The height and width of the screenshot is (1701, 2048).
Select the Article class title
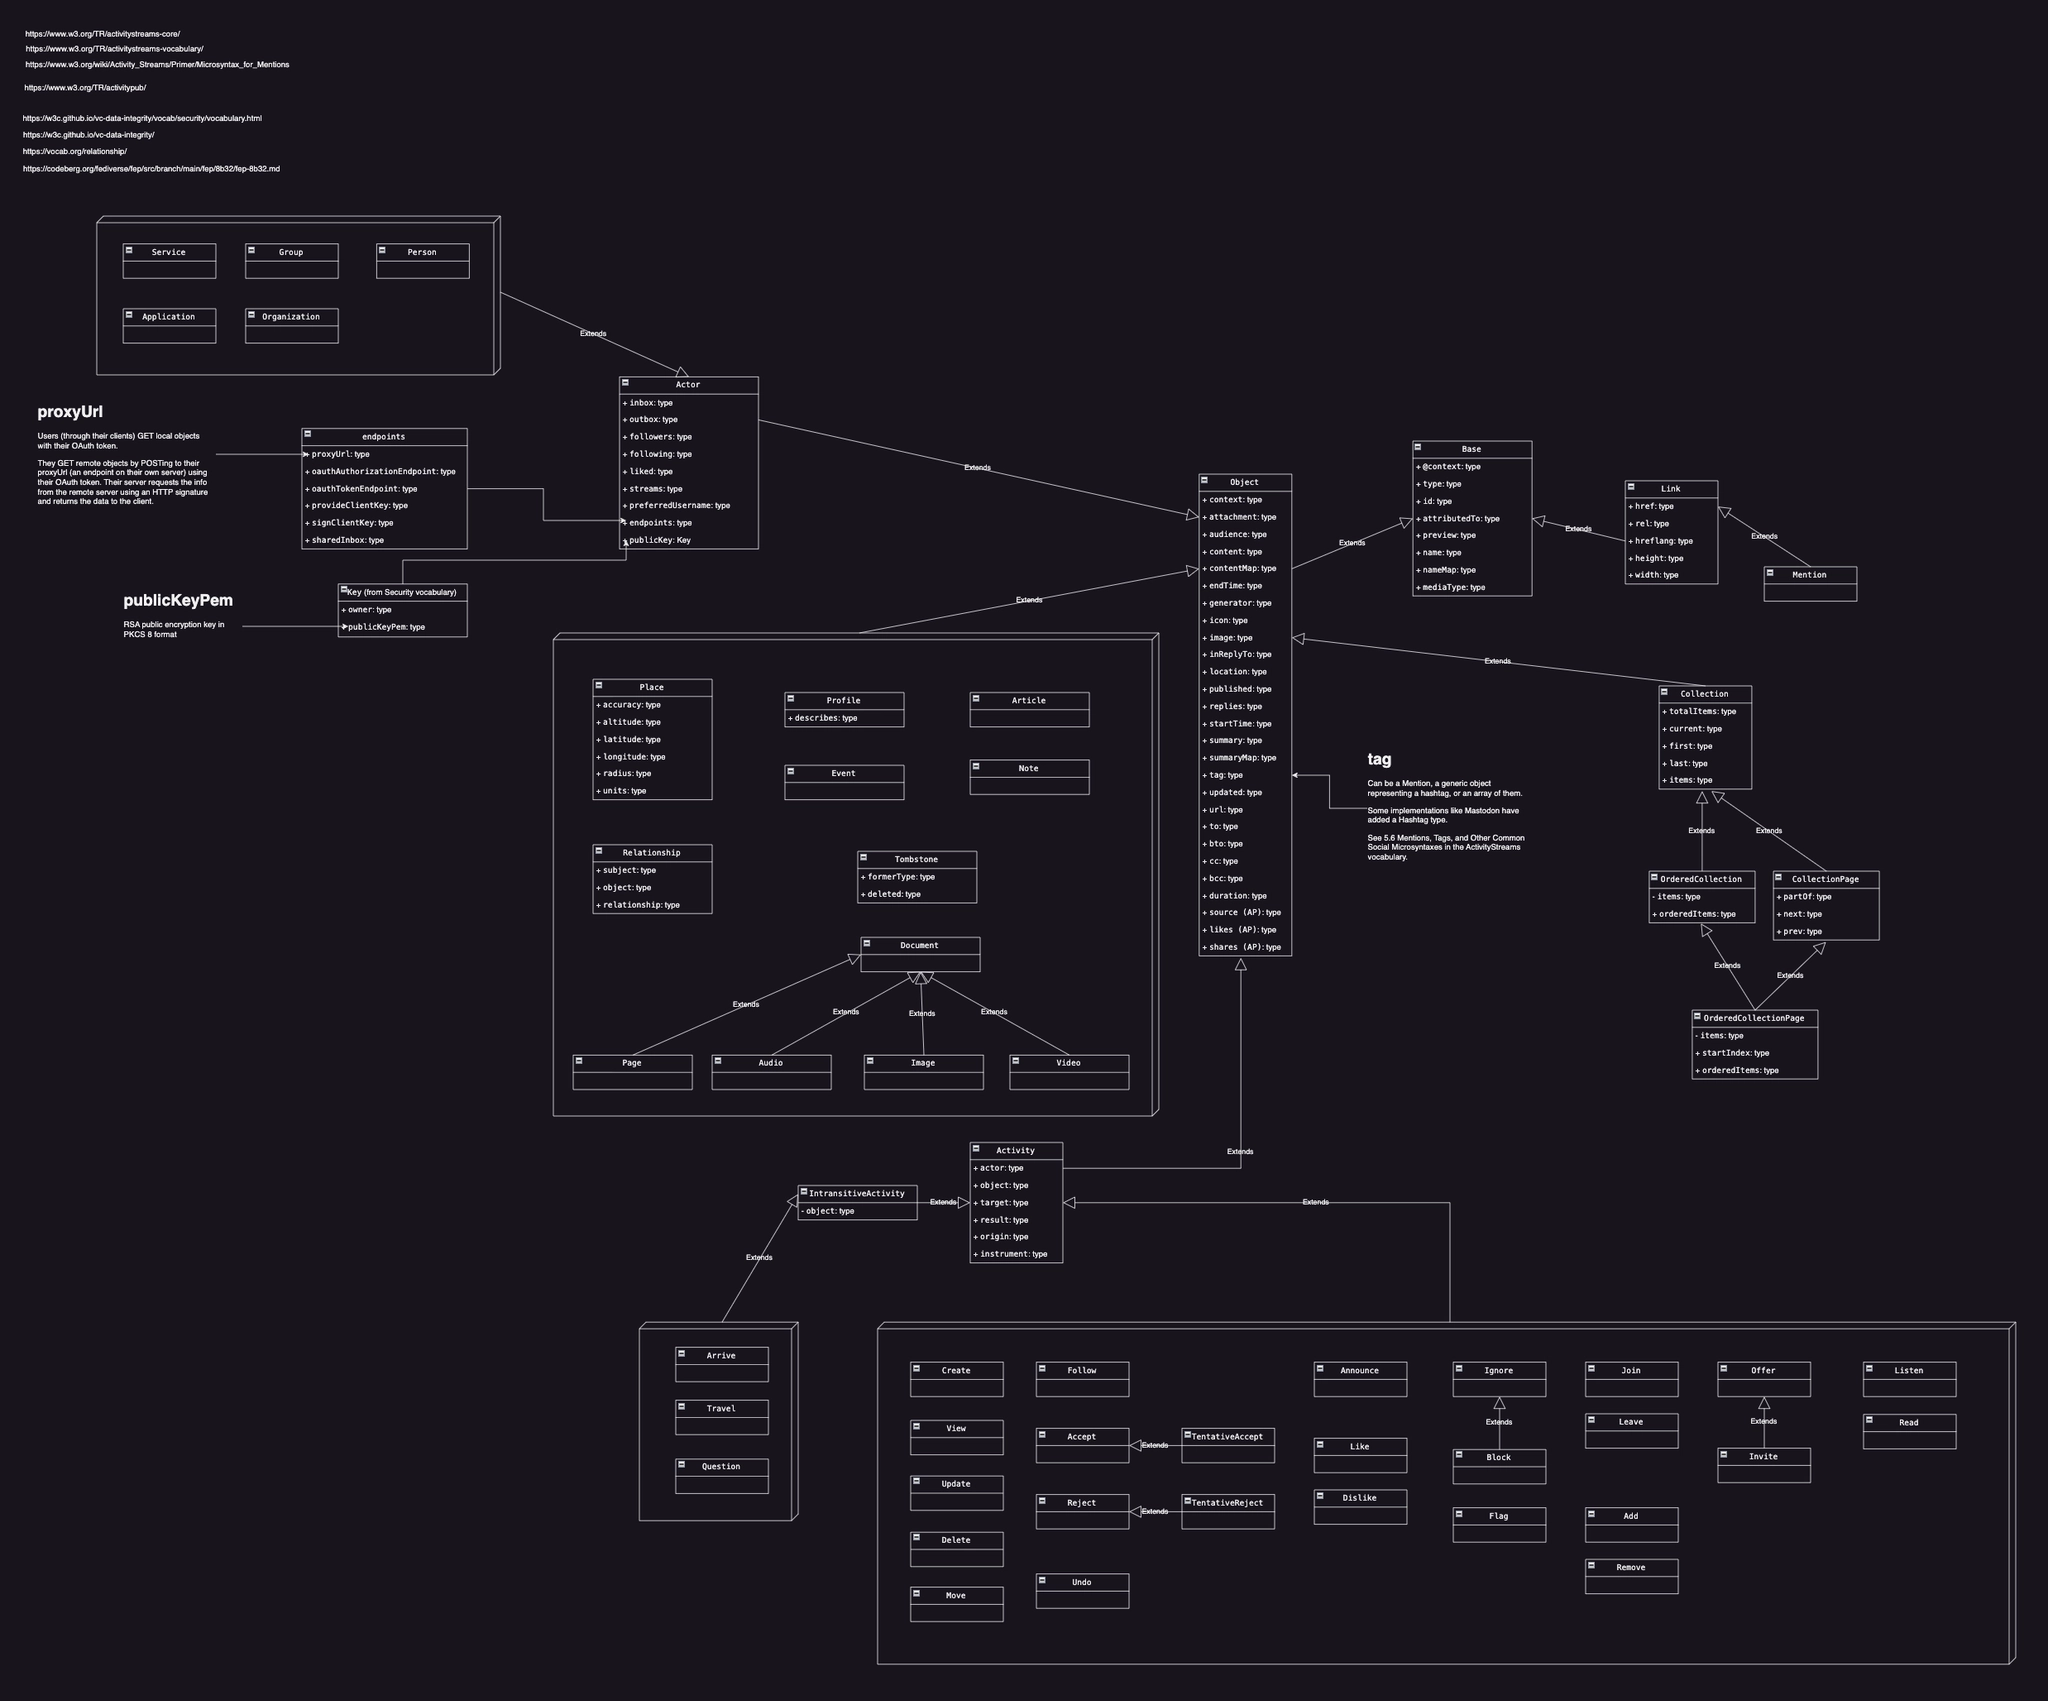[1029, 701]
